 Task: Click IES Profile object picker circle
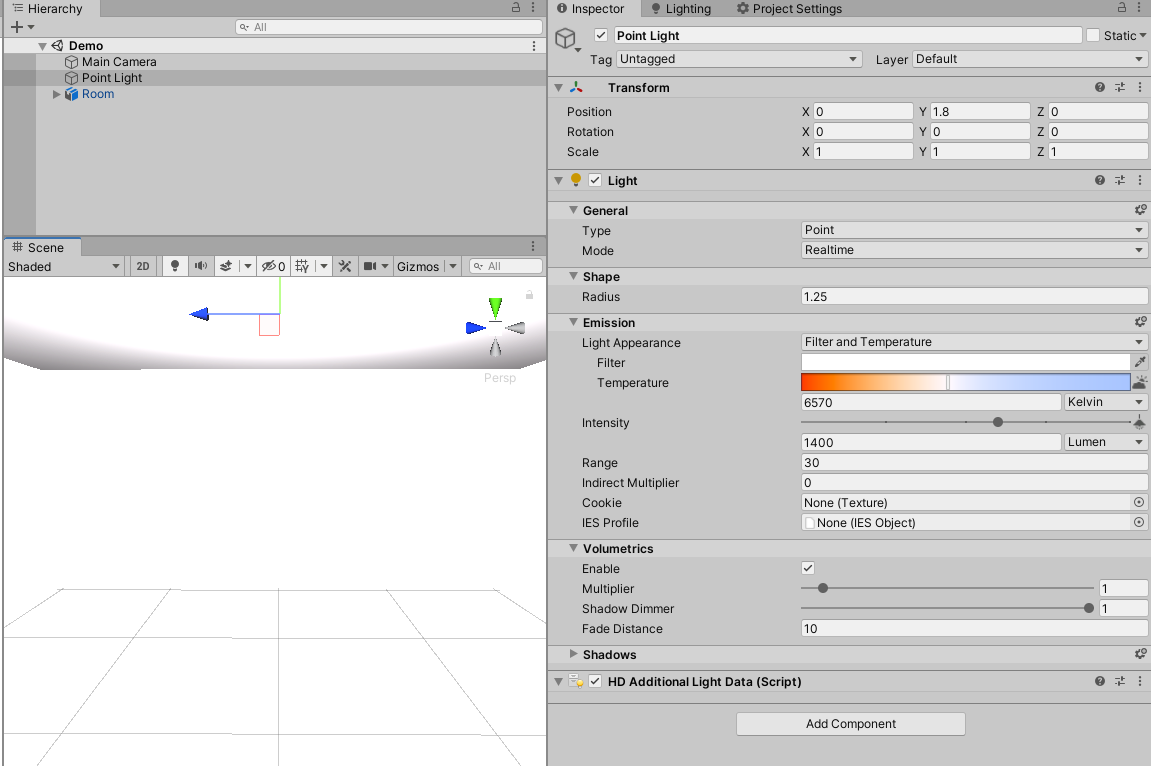[x=1139, y=522]
